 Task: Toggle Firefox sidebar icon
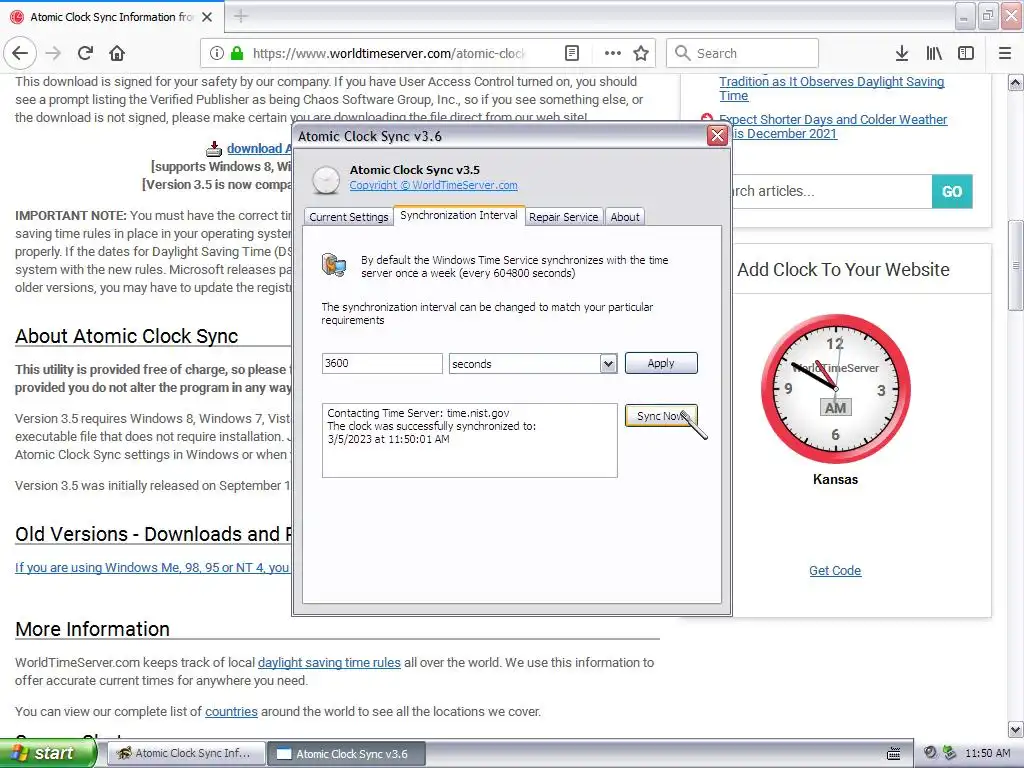966,53
